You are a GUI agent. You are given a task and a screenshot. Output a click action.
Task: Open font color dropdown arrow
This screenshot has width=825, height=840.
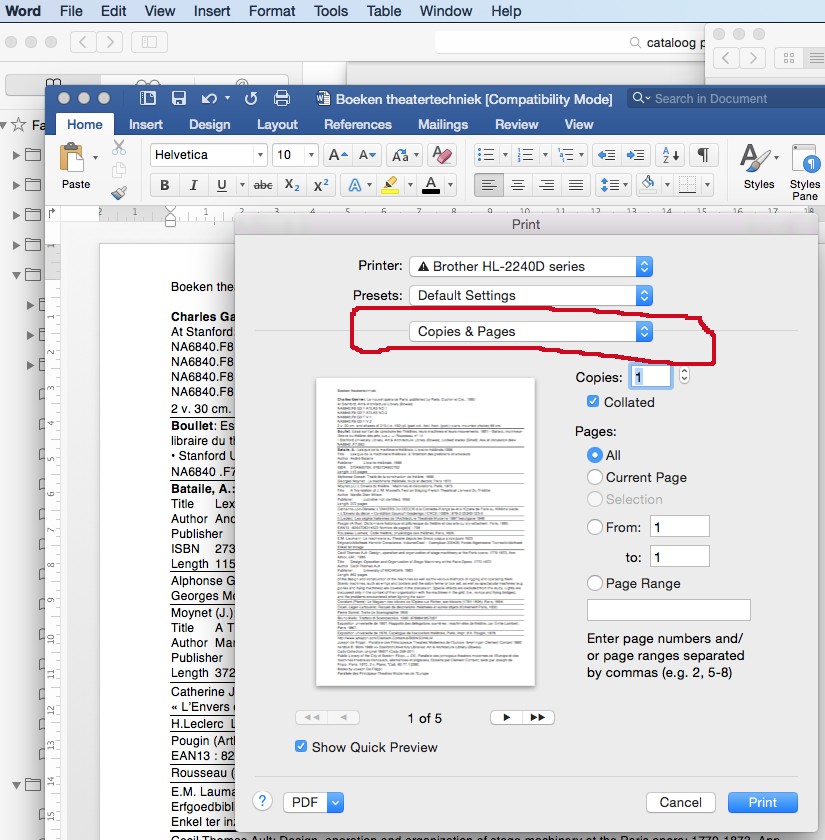[451, 185]
